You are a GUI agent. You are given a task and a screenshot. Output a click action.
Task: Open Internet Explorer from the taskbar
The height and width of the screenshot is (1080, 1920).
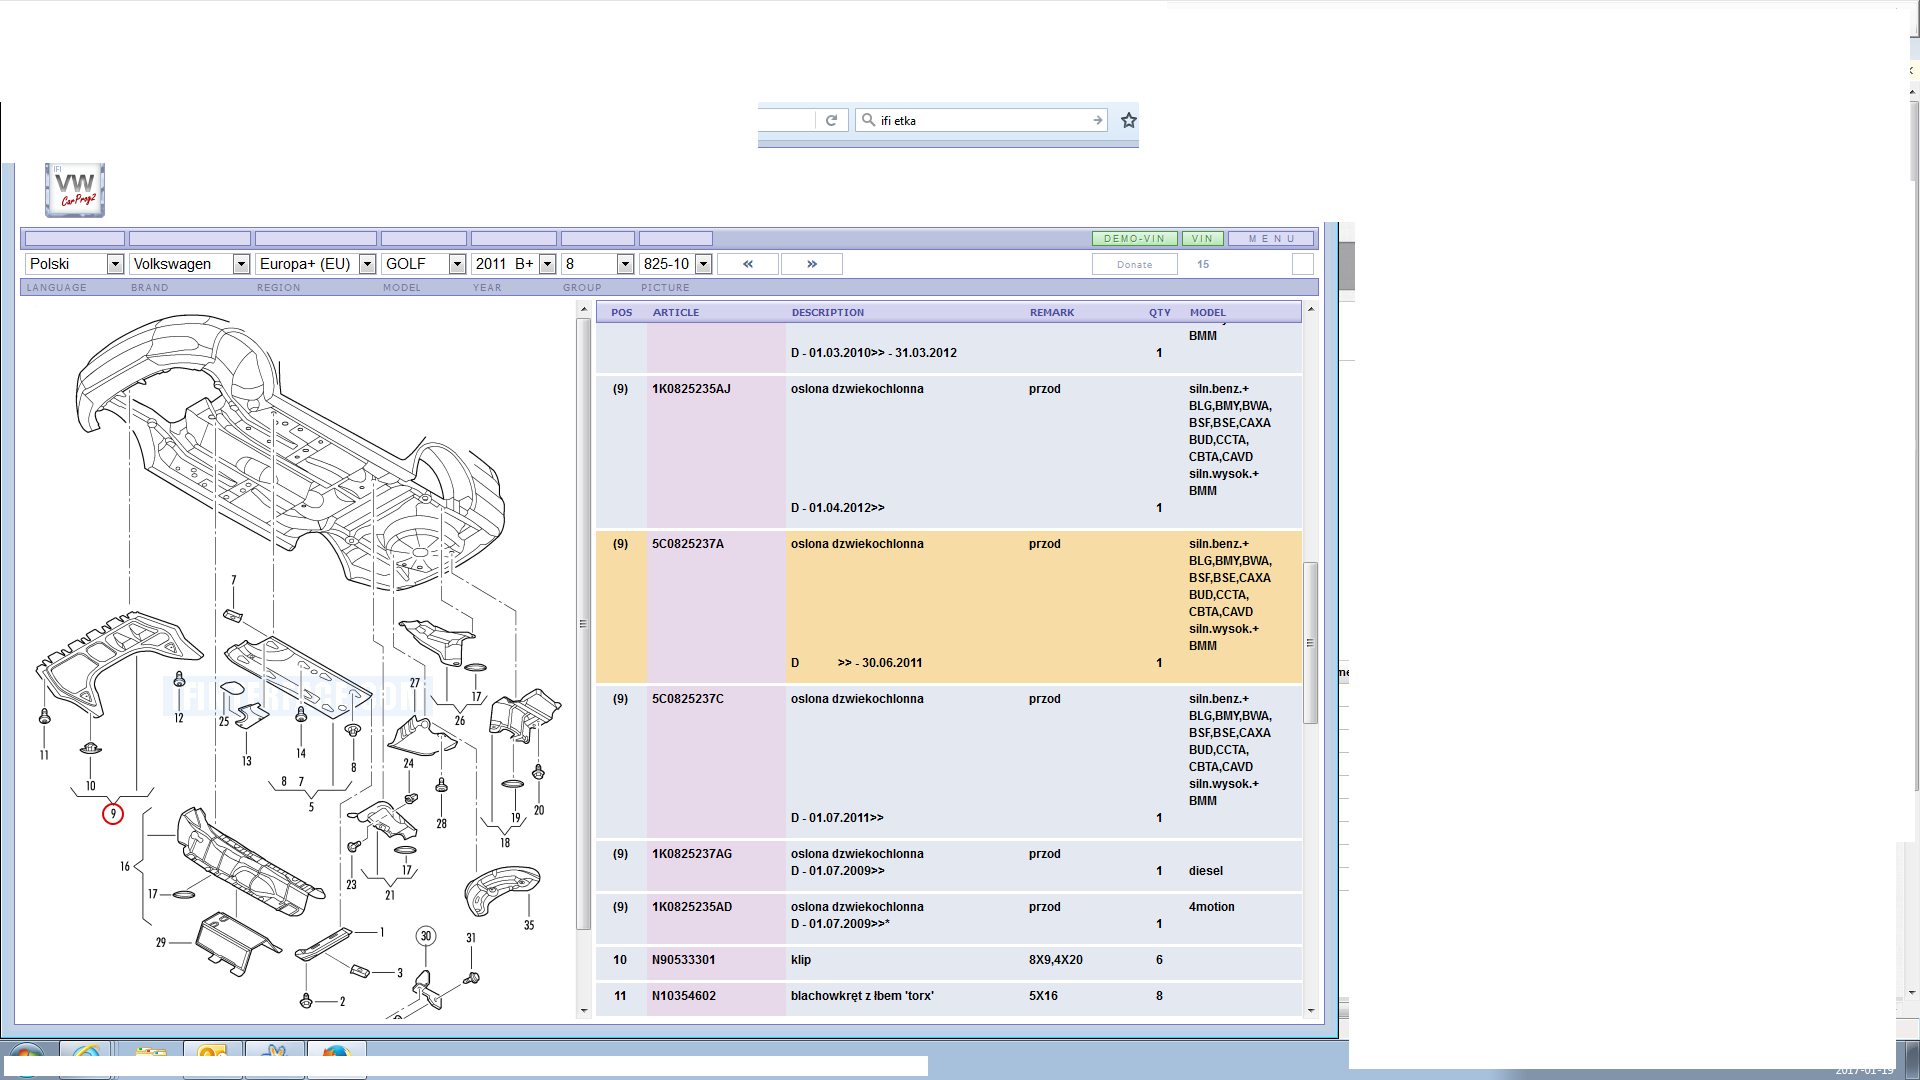(86, 1059)
